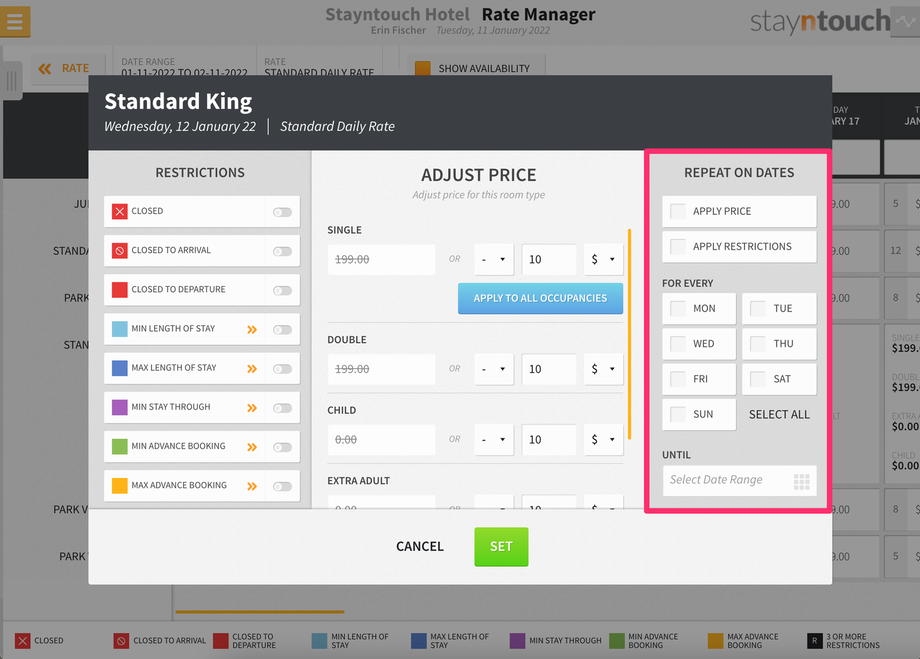Expand Min Length of Stay double arrows
Viewport: 920px width, 659px height.
[252, 330]
